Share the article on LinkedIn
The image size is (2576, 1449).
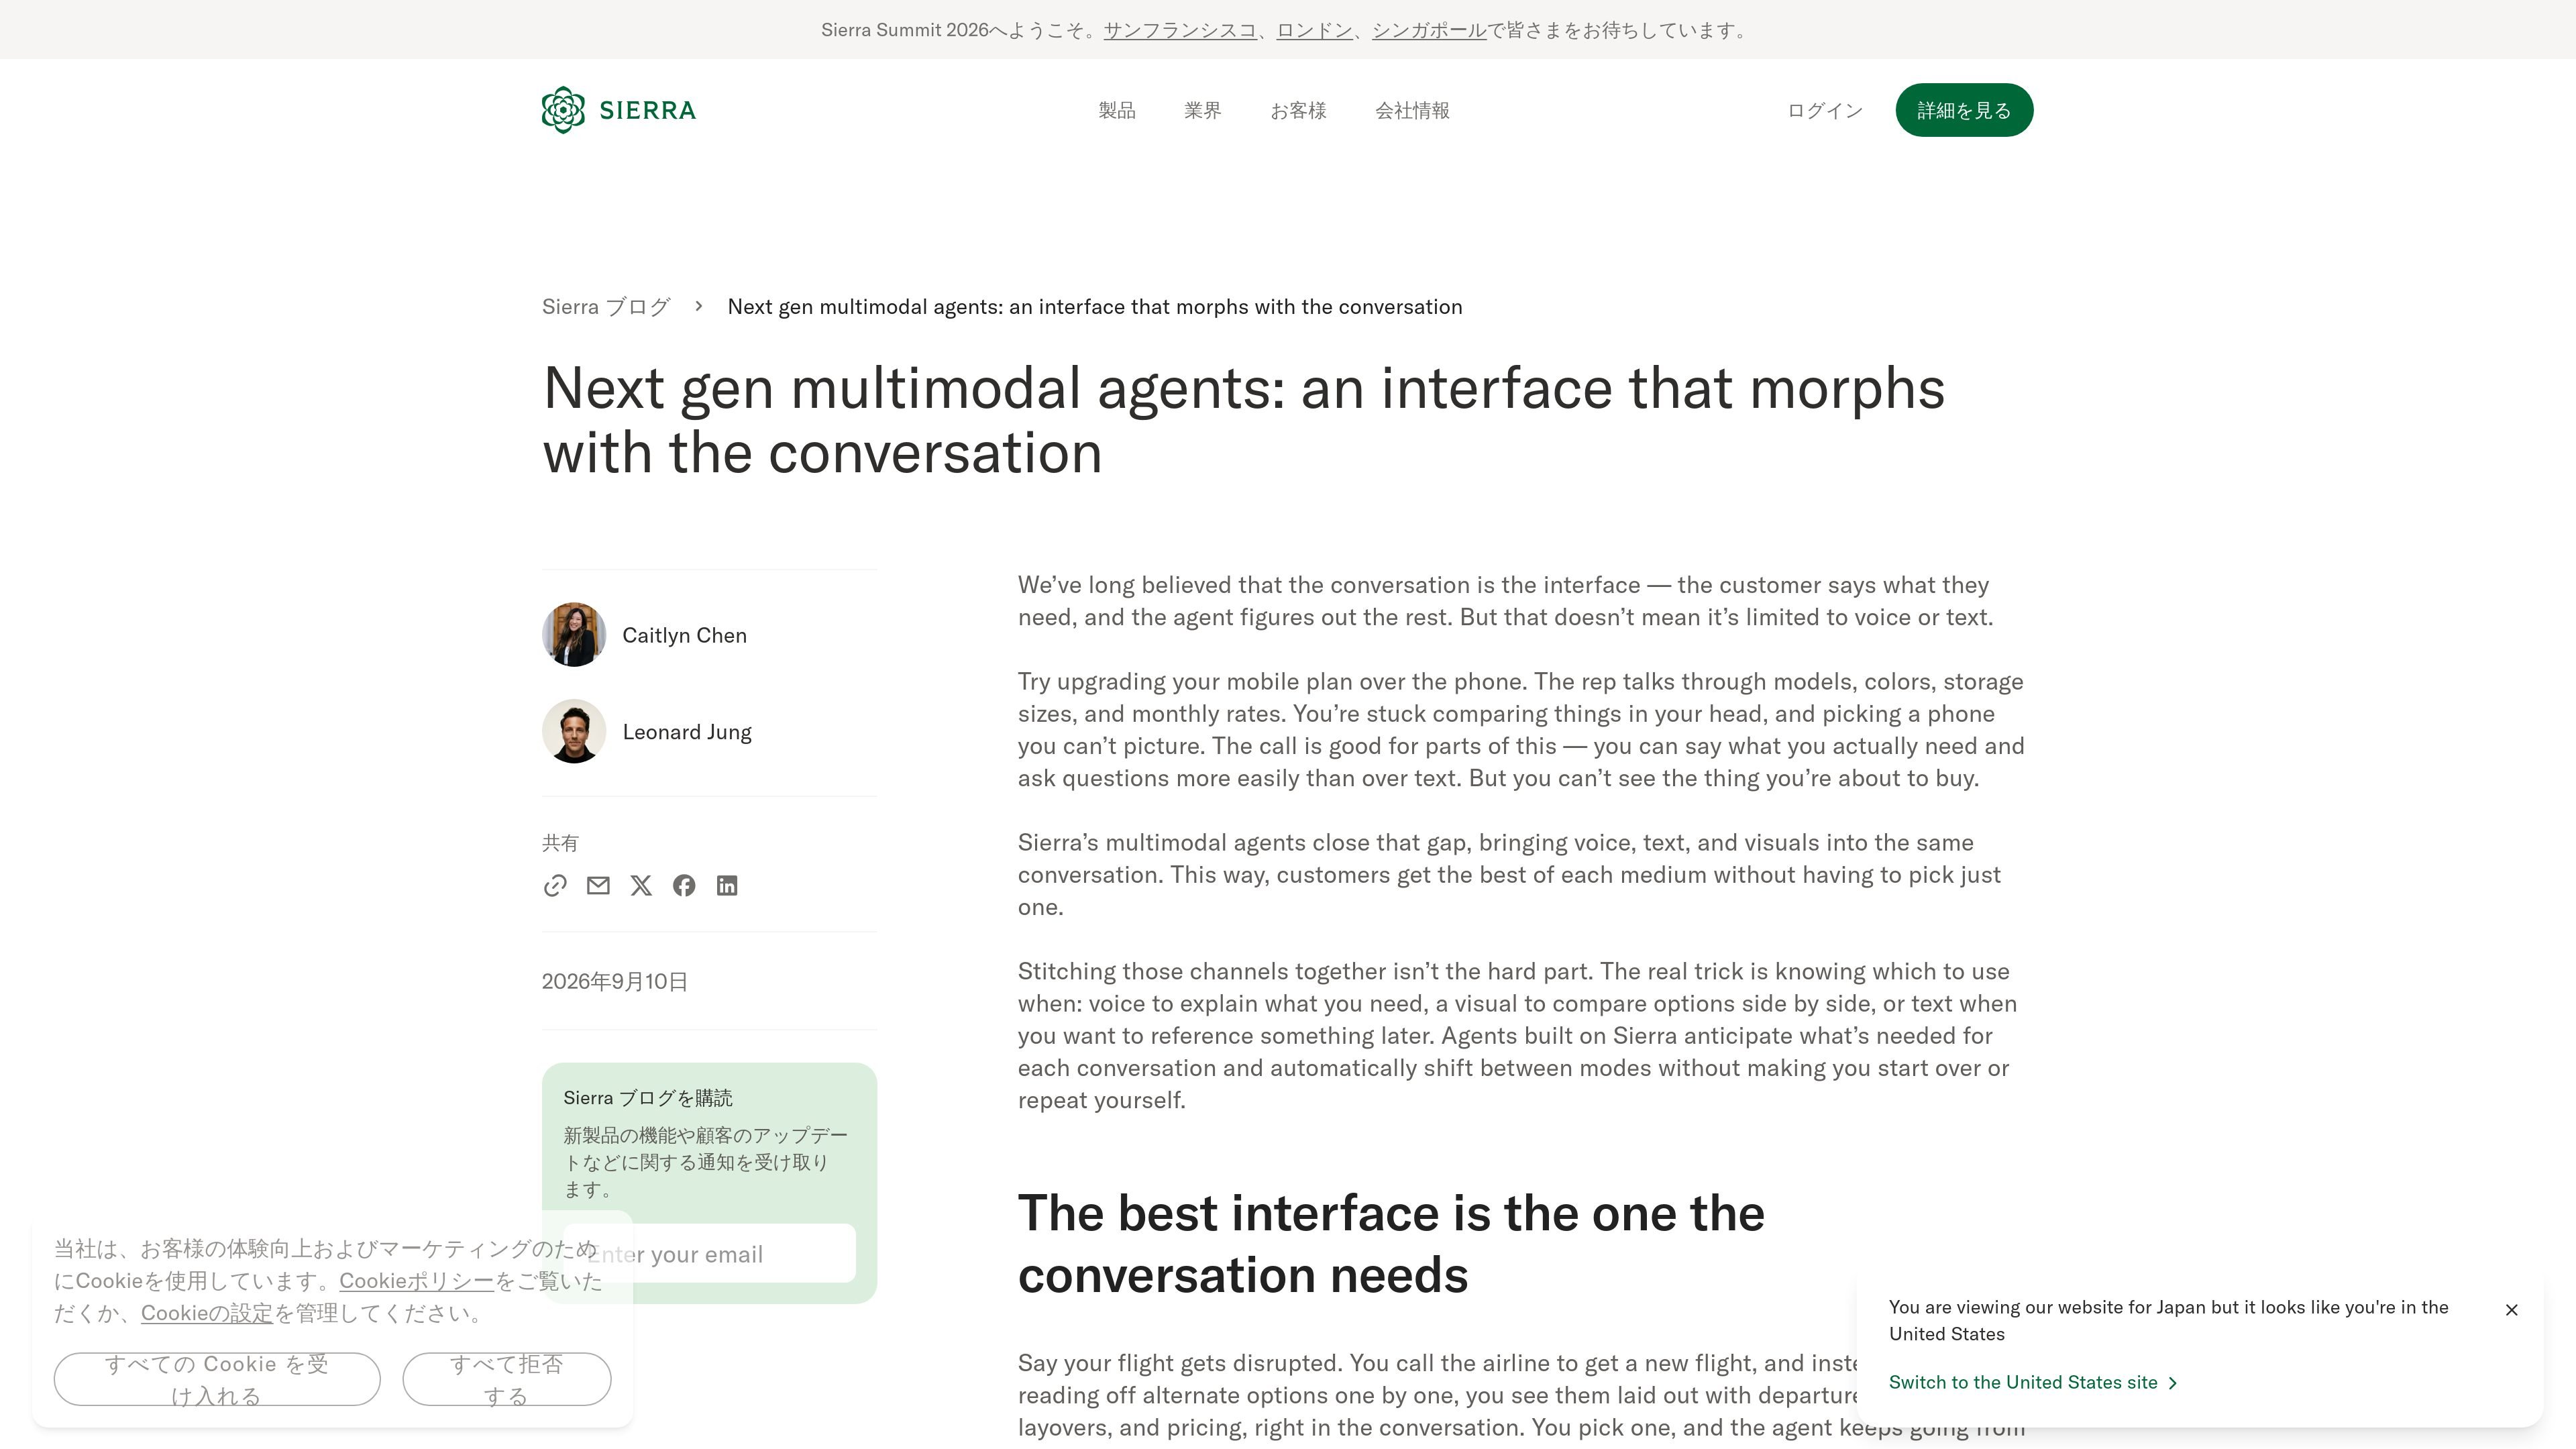(727, 886)
